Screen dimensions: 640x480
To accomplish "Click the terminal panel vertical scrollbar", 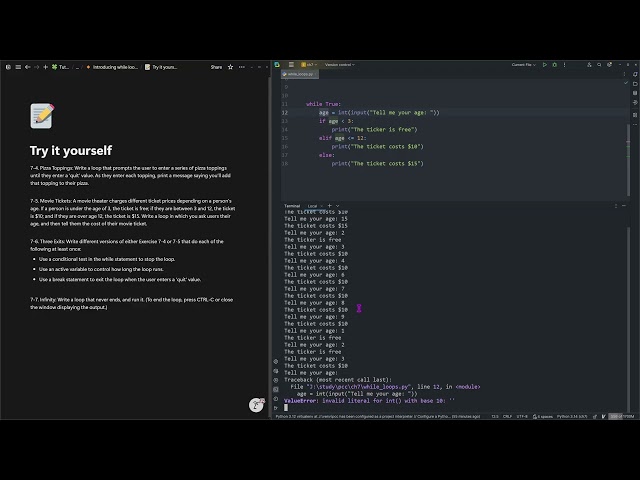I will pyautogui.click(x=629, y=318).
